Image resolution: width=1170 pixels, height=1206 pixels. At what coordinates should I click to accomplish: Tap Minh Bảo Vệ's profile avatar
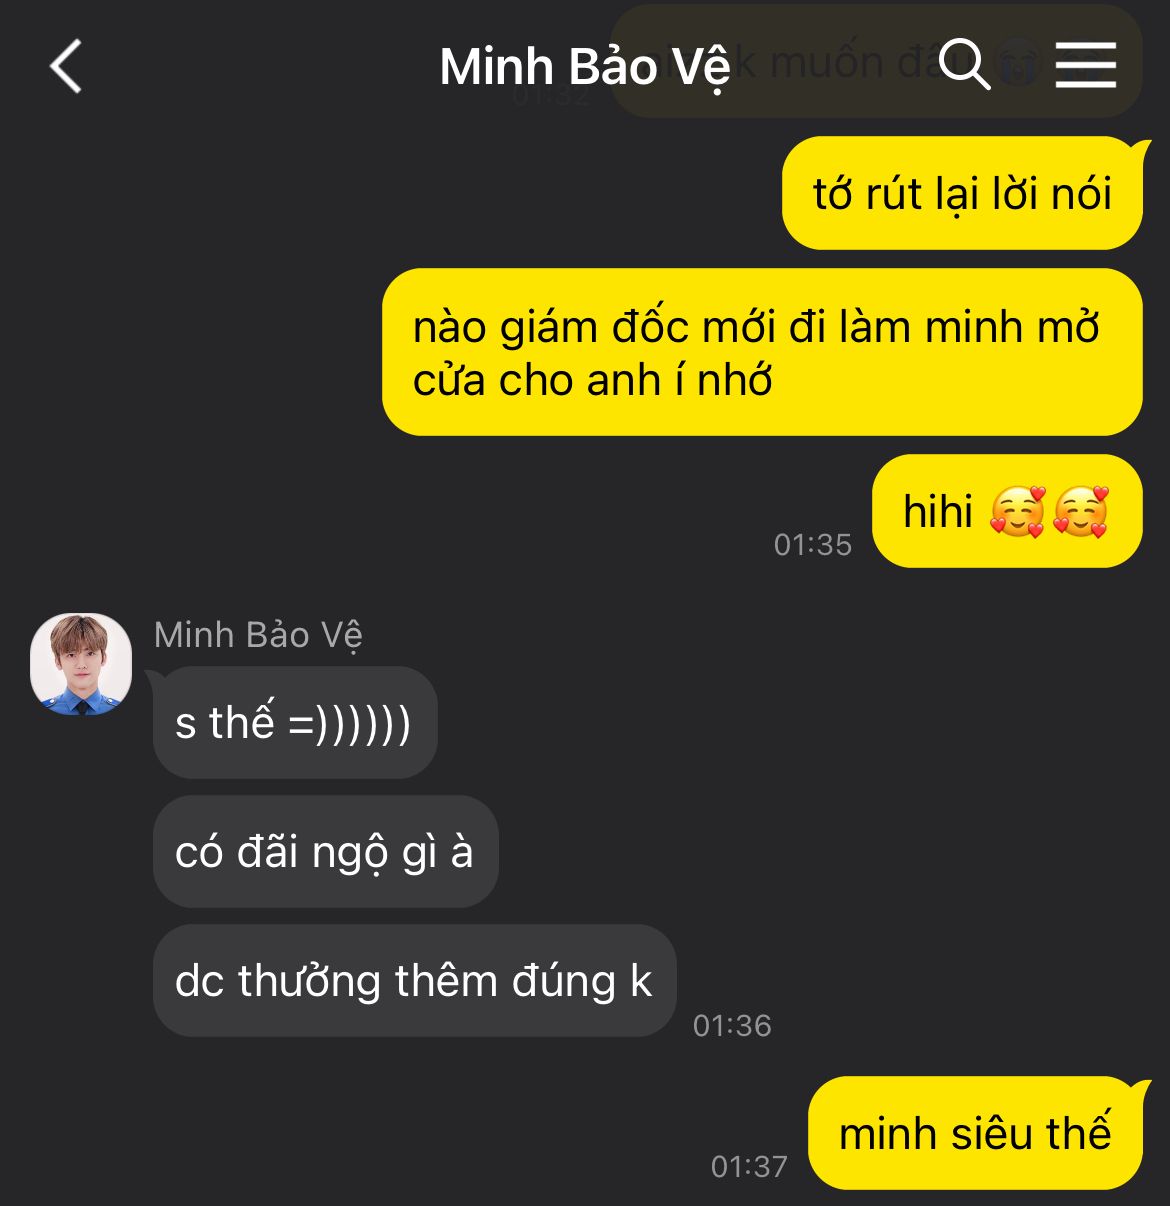[81, 664]
